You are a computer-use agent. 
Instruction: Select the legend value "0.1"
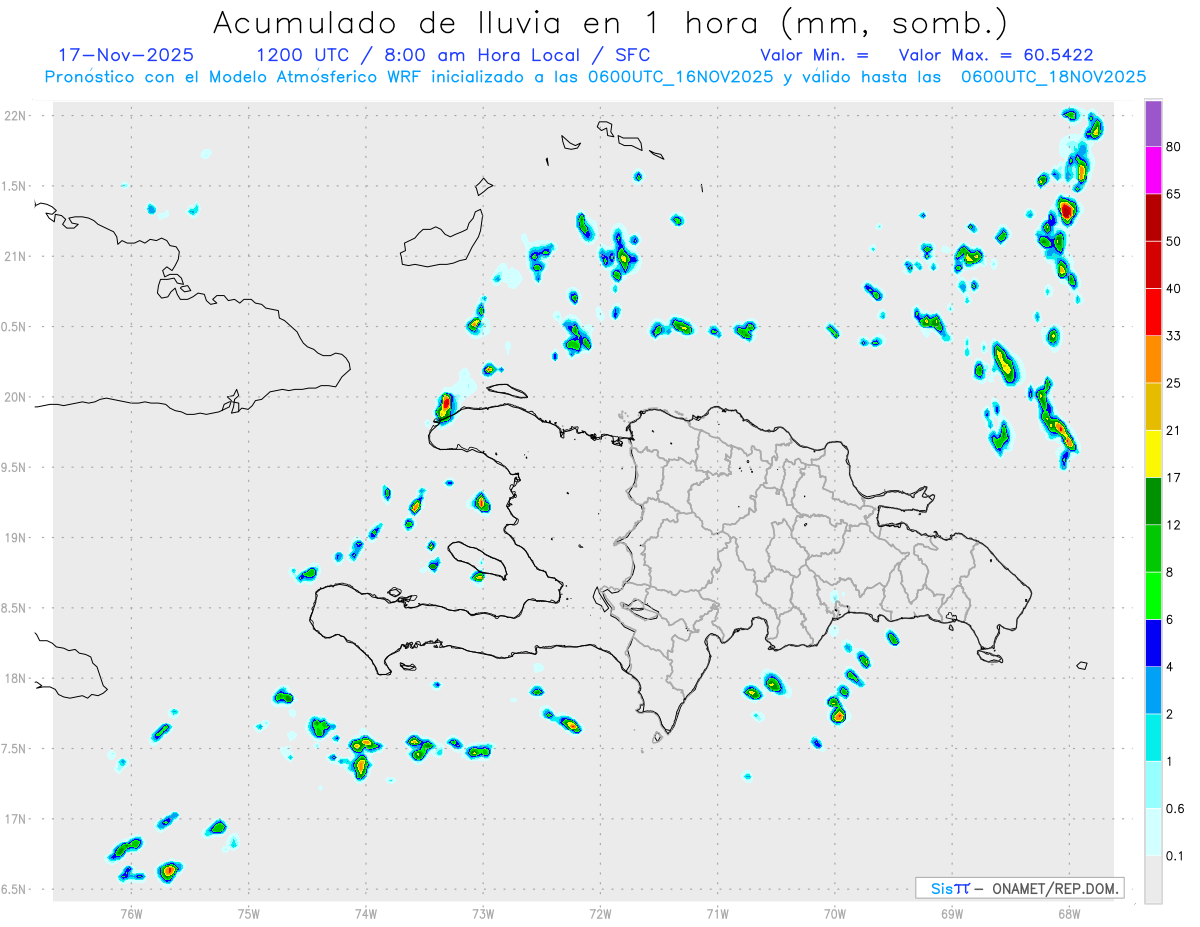1176,857
